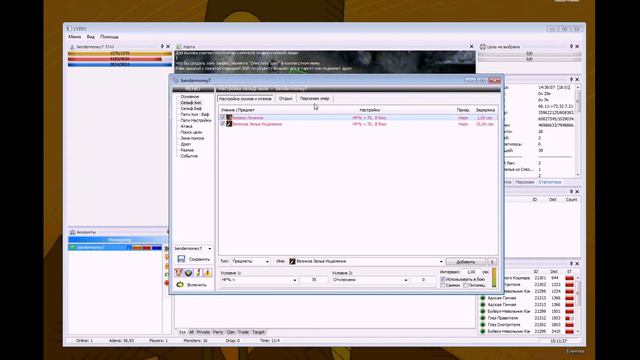Screen dimensions: 640x360
Task: Click the globe icon below the Сохранить button
Action: pyautogui.click(x=188, y=272)
